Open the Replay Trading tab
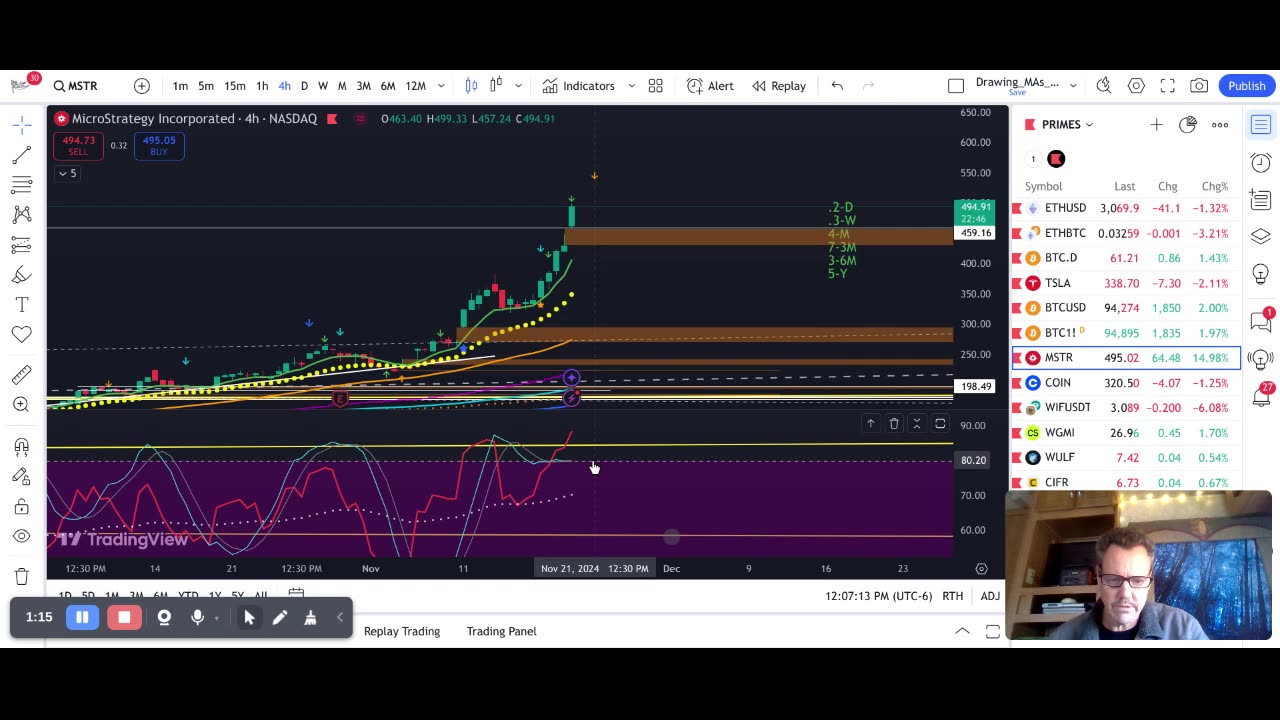Image resolution: width=1280 pixels, height=720 pixels. (402, 631)
